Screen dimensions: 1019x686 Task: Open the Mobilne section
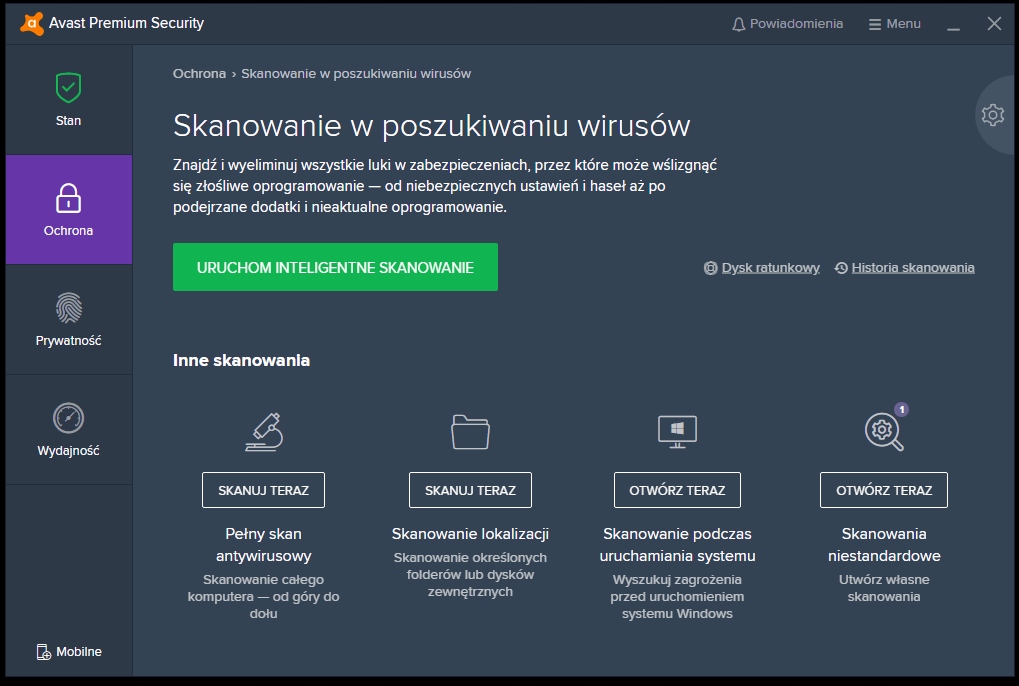69,652
